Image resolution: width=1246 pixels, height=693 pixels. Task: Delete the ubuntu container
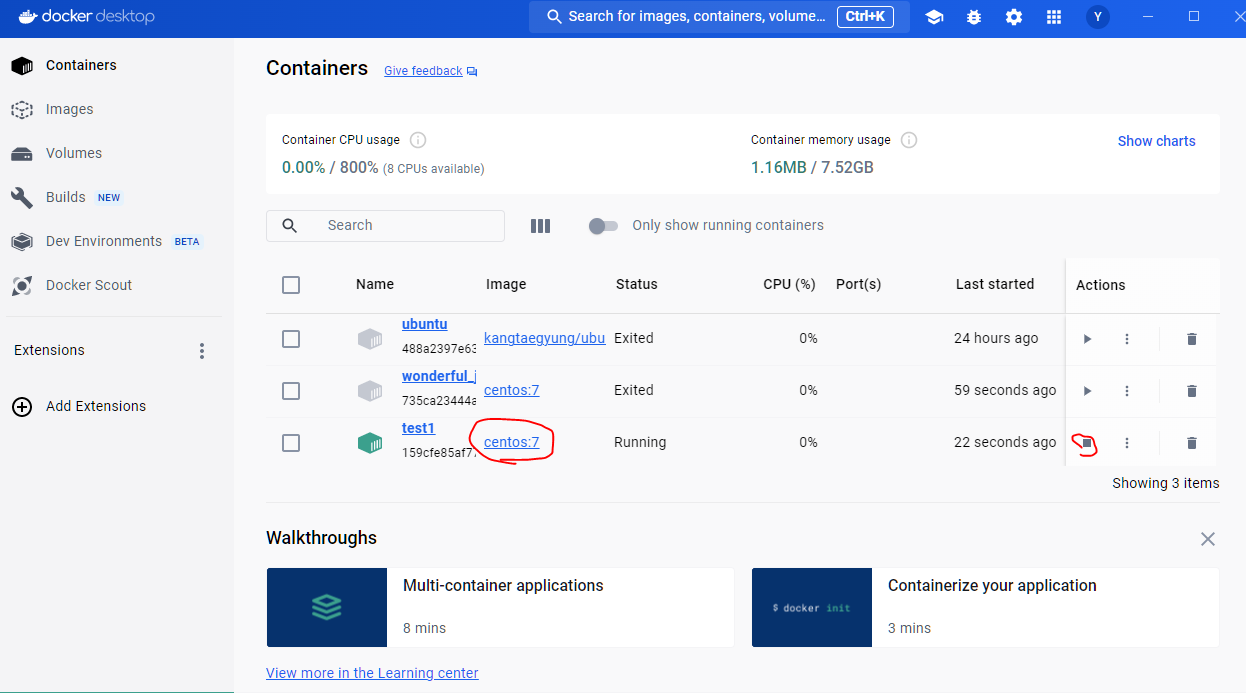(x=1191, y=339)
